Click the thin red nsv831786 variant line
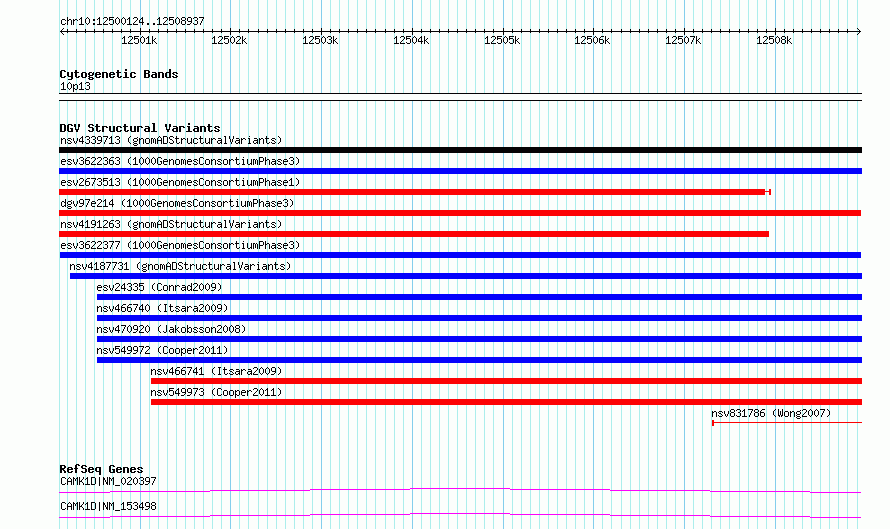 pyautogui.click(x=787, y=423)
